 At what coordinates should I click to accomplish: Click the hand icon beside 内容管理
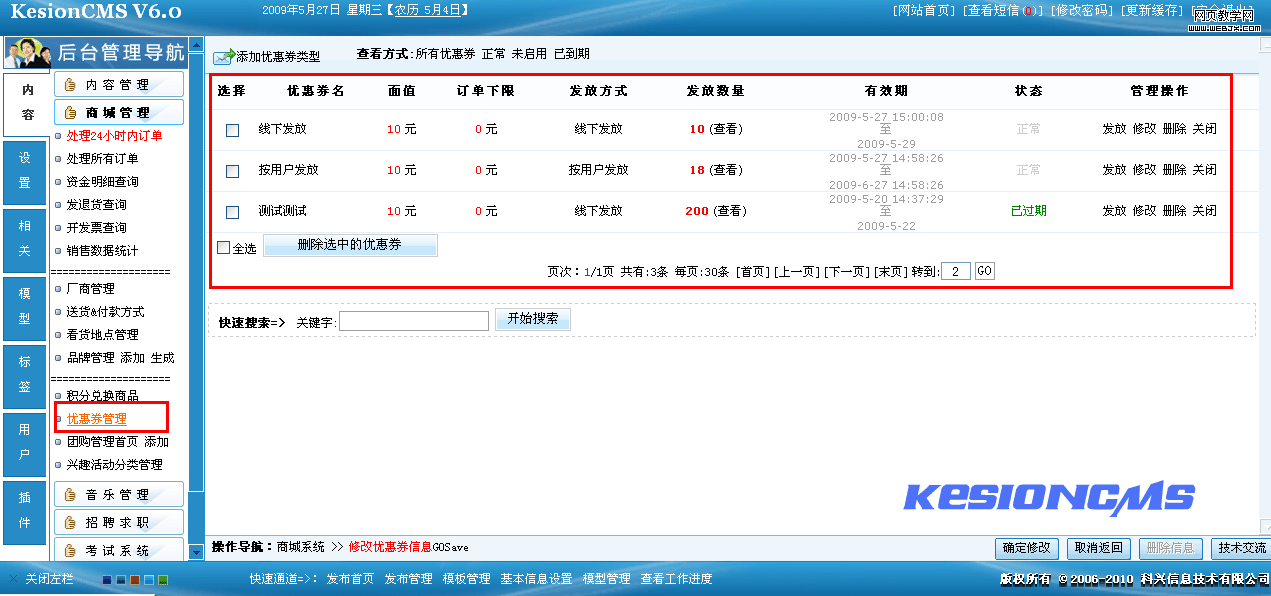pos(71,85)
